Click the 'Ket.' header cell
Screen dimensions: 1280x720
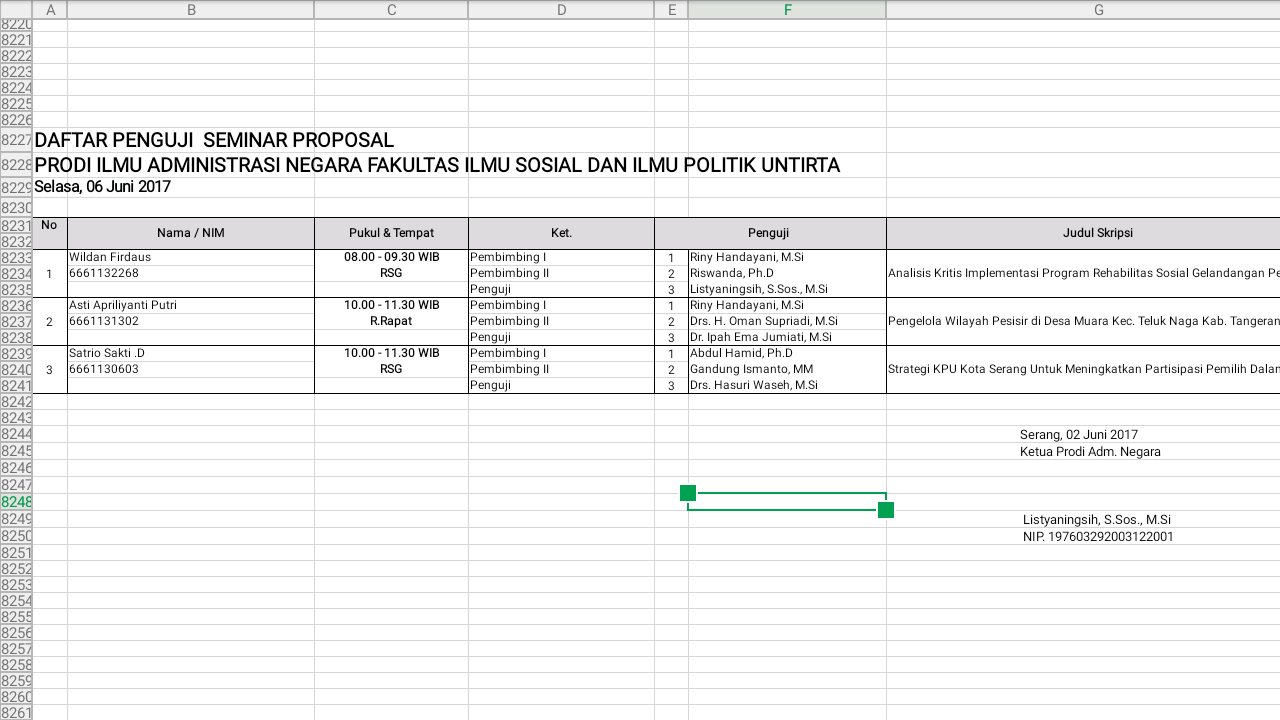561,233
